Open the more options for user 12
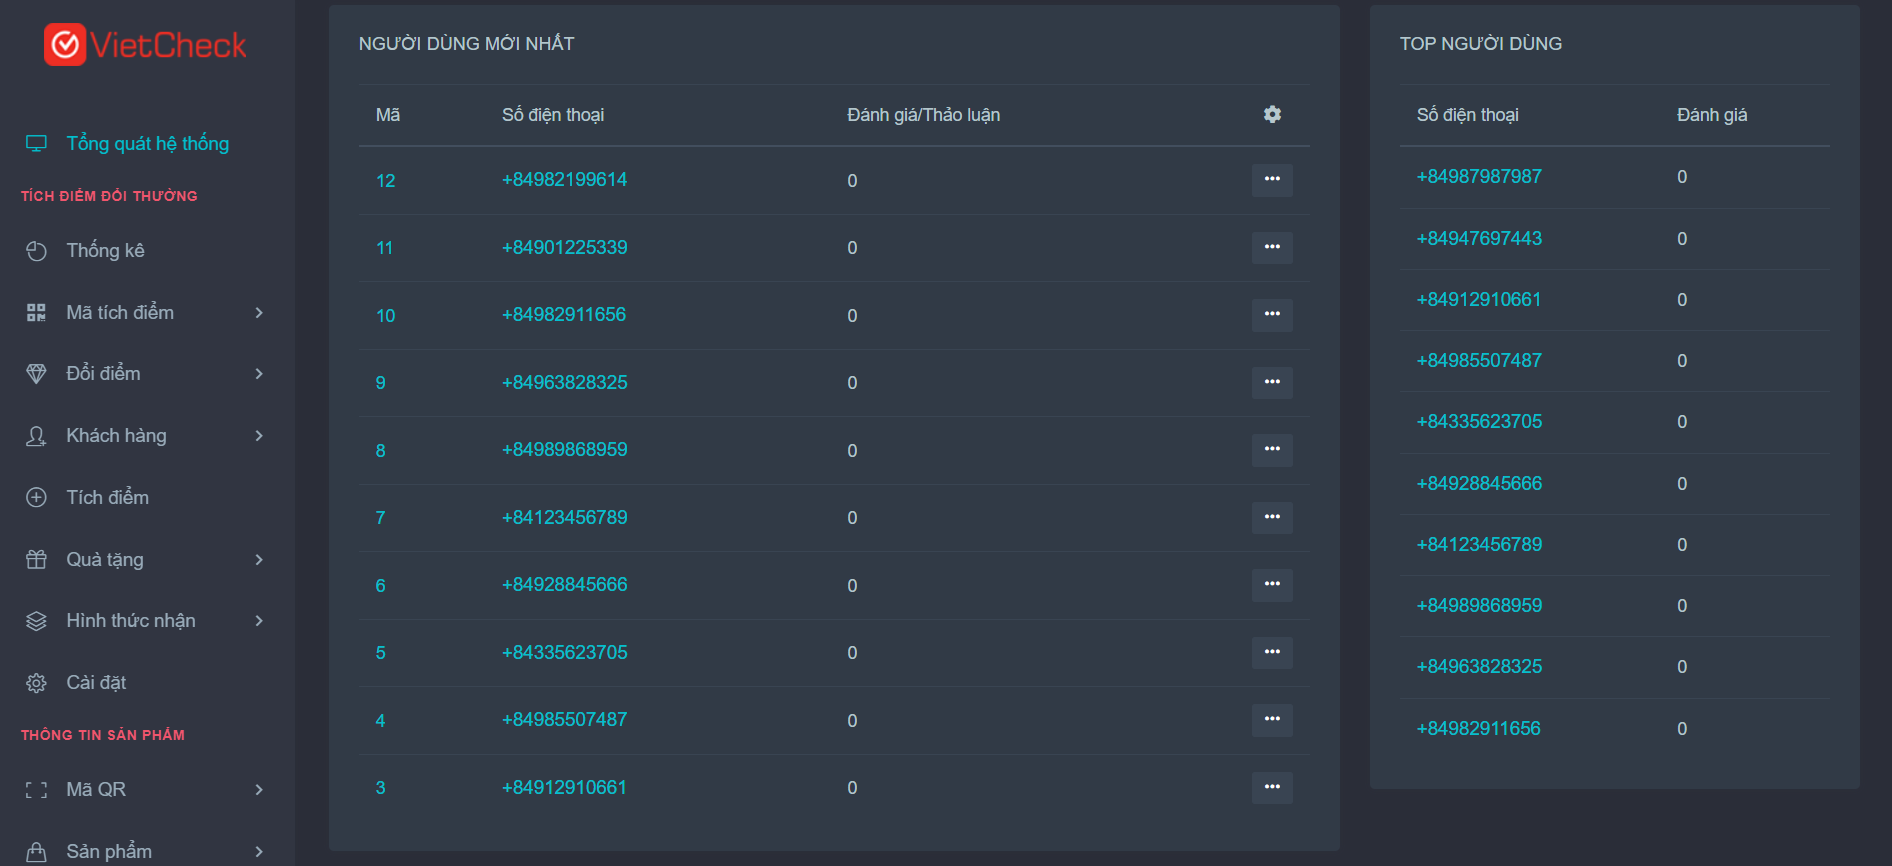Viewport: 1892px width, 866px height. [1272, 180]
